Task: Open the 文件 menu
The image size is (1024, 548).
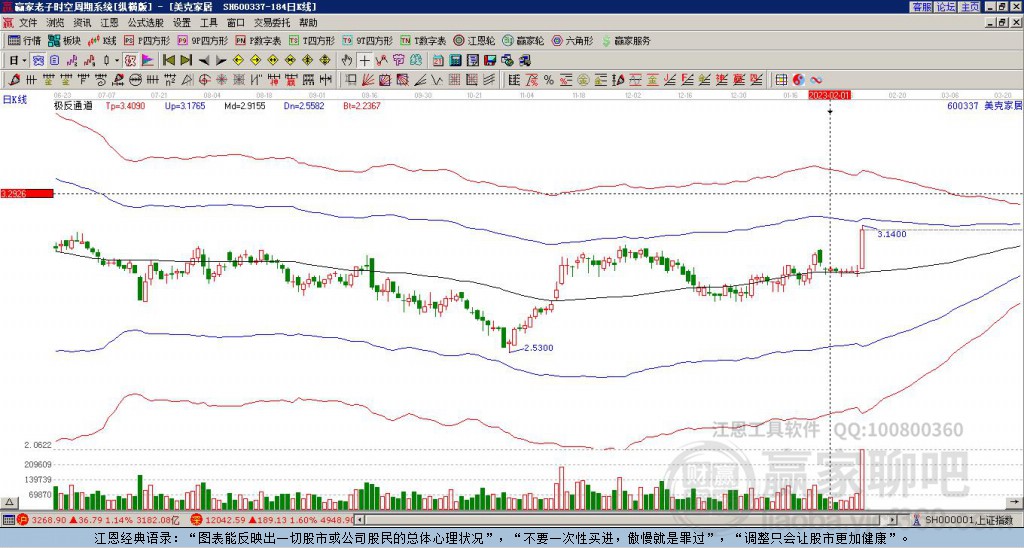Action: [x=28, y=23]
